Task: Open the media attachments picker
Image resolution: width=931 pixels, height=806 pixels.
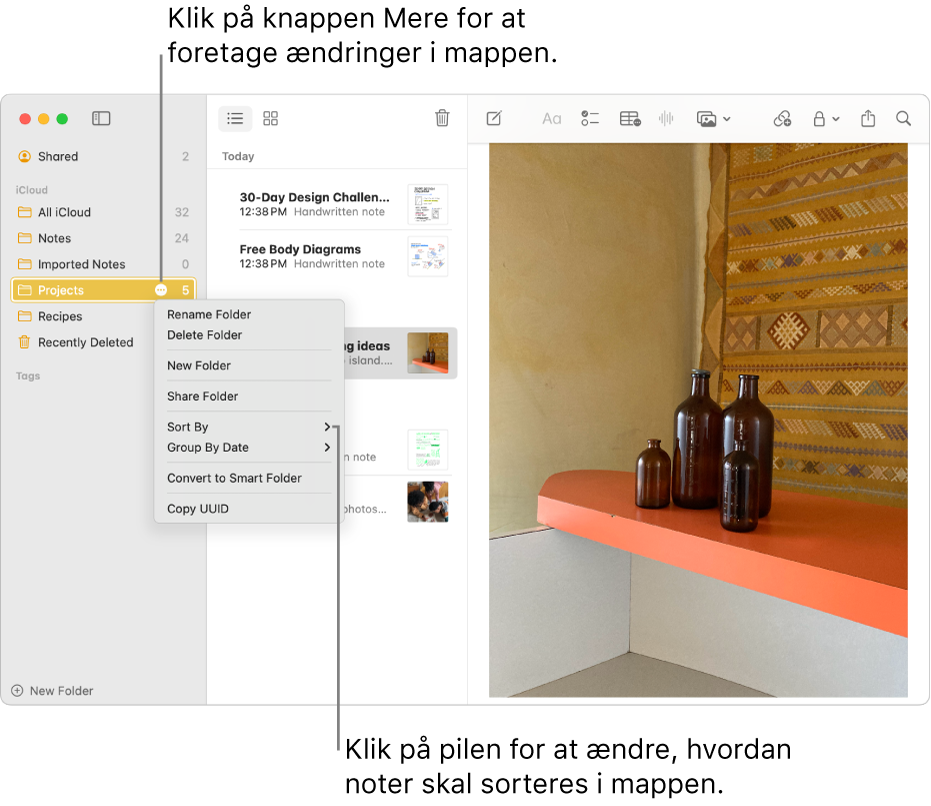Action: click(706, 119)
